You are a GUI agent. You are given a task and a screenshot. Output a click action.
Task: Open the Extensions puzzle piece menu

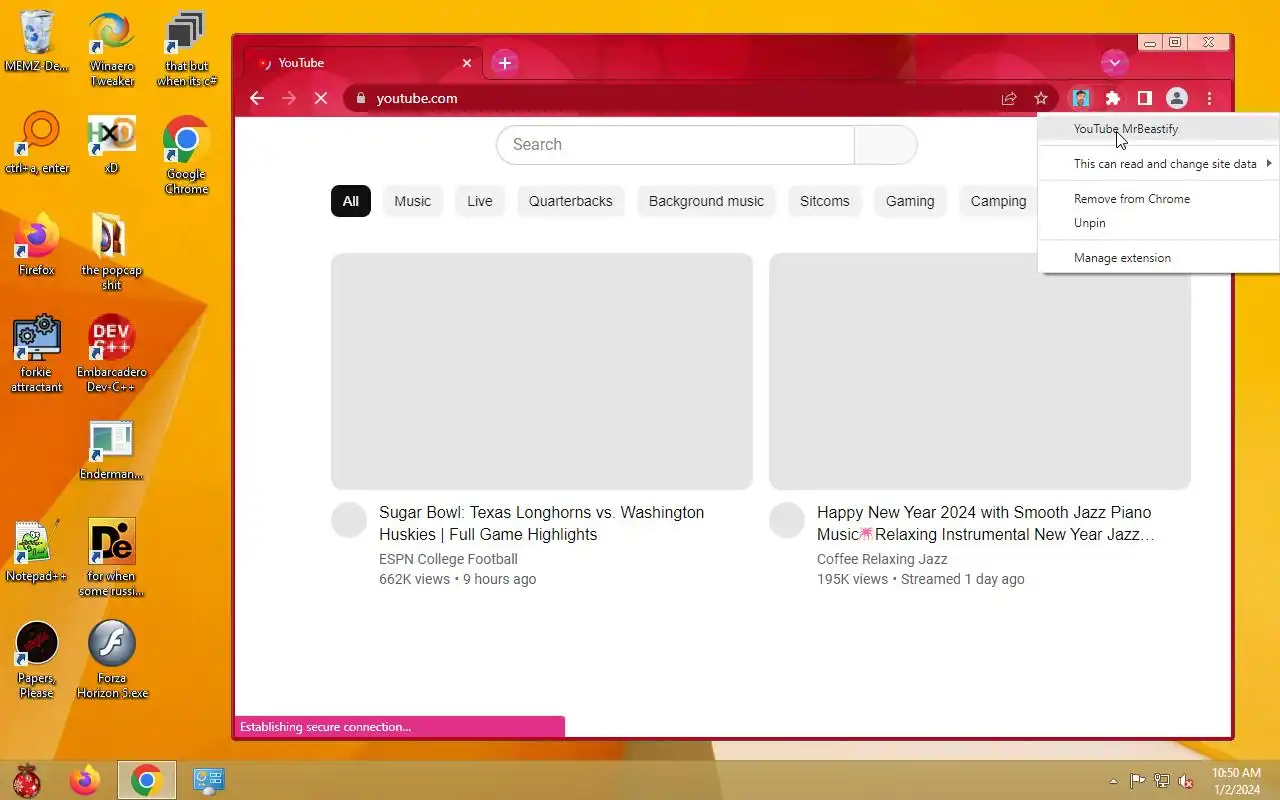click(x=1113, y=98)
